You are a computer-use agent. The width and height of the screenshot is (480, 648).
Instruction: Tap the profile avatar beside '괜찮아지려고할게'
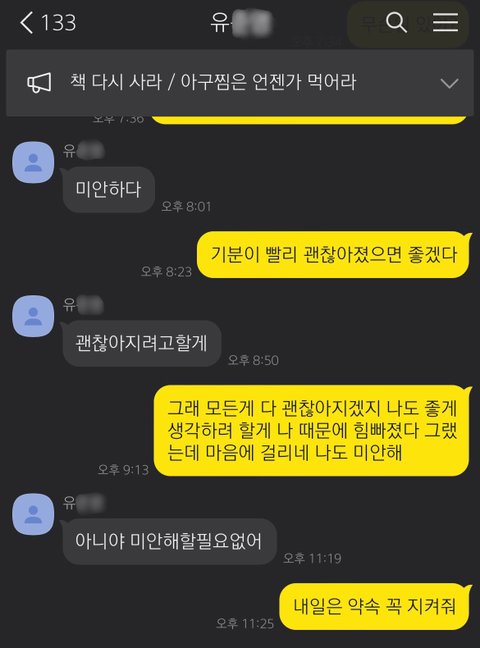coord(33,316)
